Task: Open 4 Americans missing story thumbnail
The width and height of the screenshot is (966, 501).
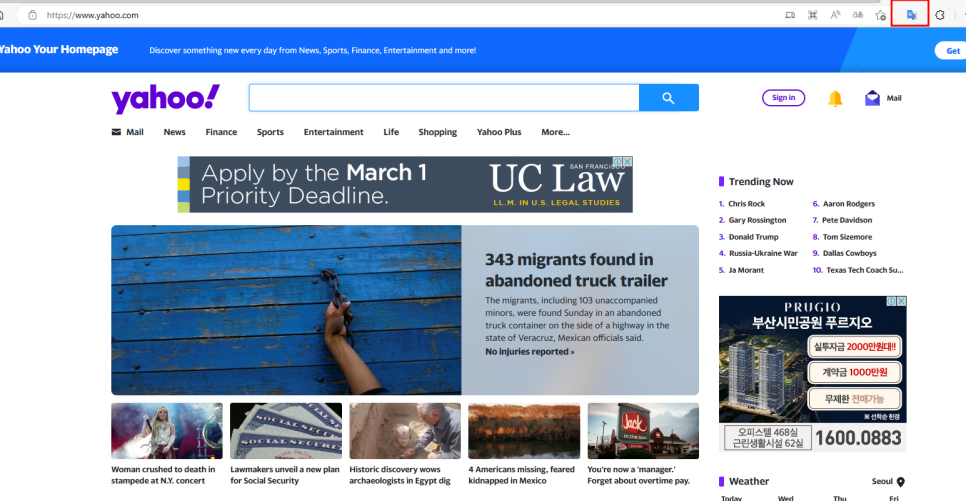Action: point(524,431)
